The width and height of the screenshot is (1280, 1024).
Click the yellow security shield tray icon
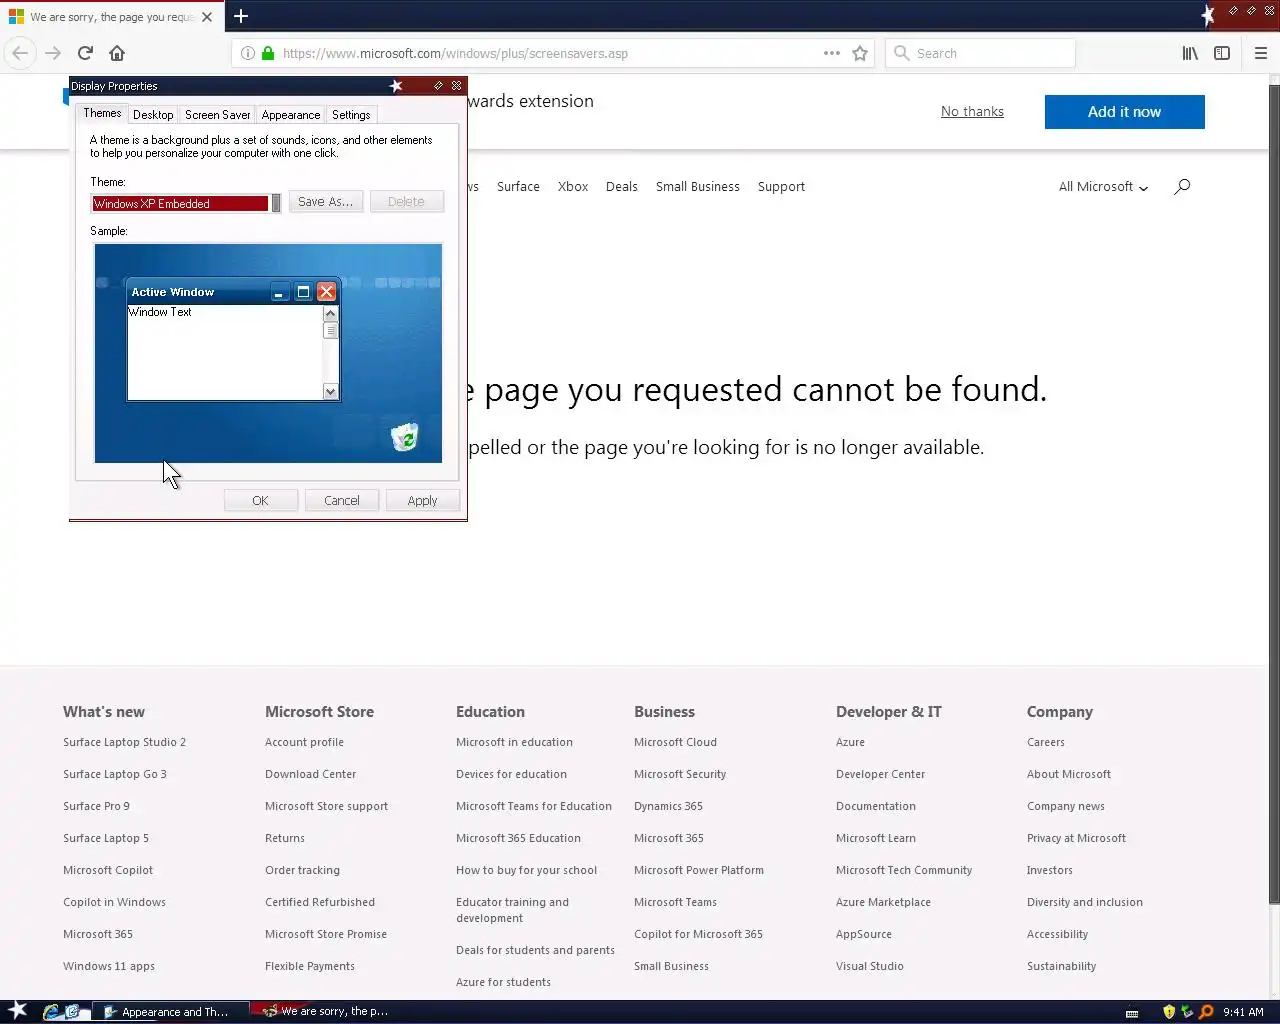coord(1169,1012)
